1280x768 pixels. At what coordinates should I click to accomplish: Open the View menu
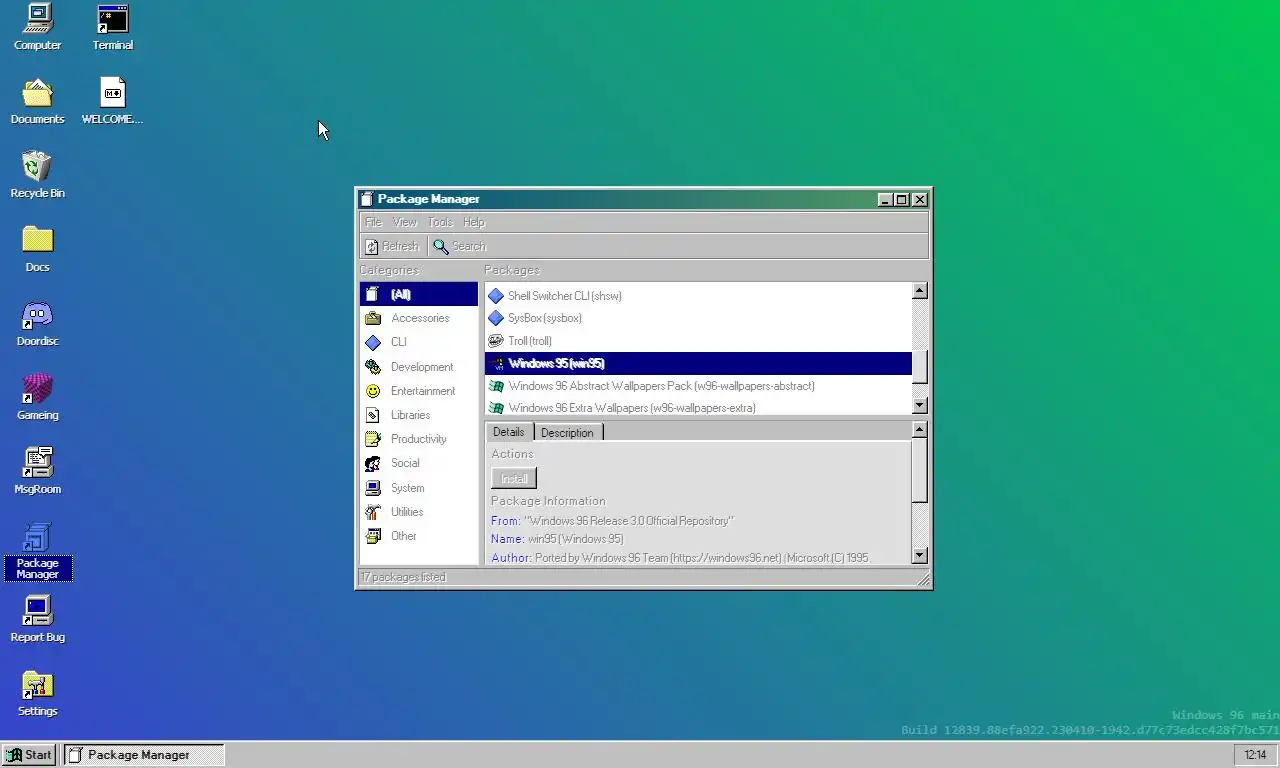(404, 222)
